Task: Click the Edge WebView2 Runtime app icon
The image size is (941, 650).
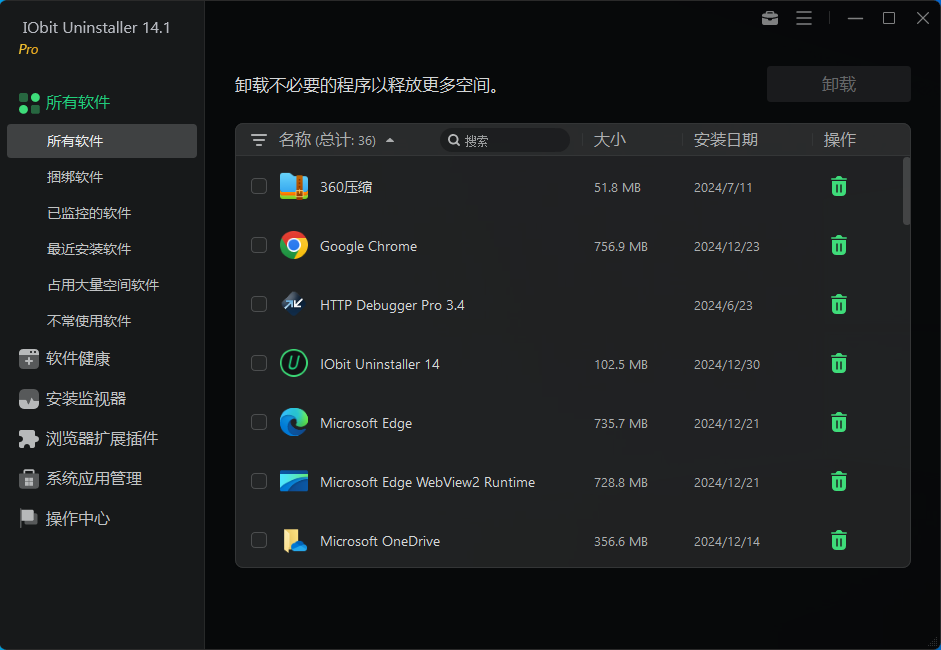Action: [x=294, y=481]
